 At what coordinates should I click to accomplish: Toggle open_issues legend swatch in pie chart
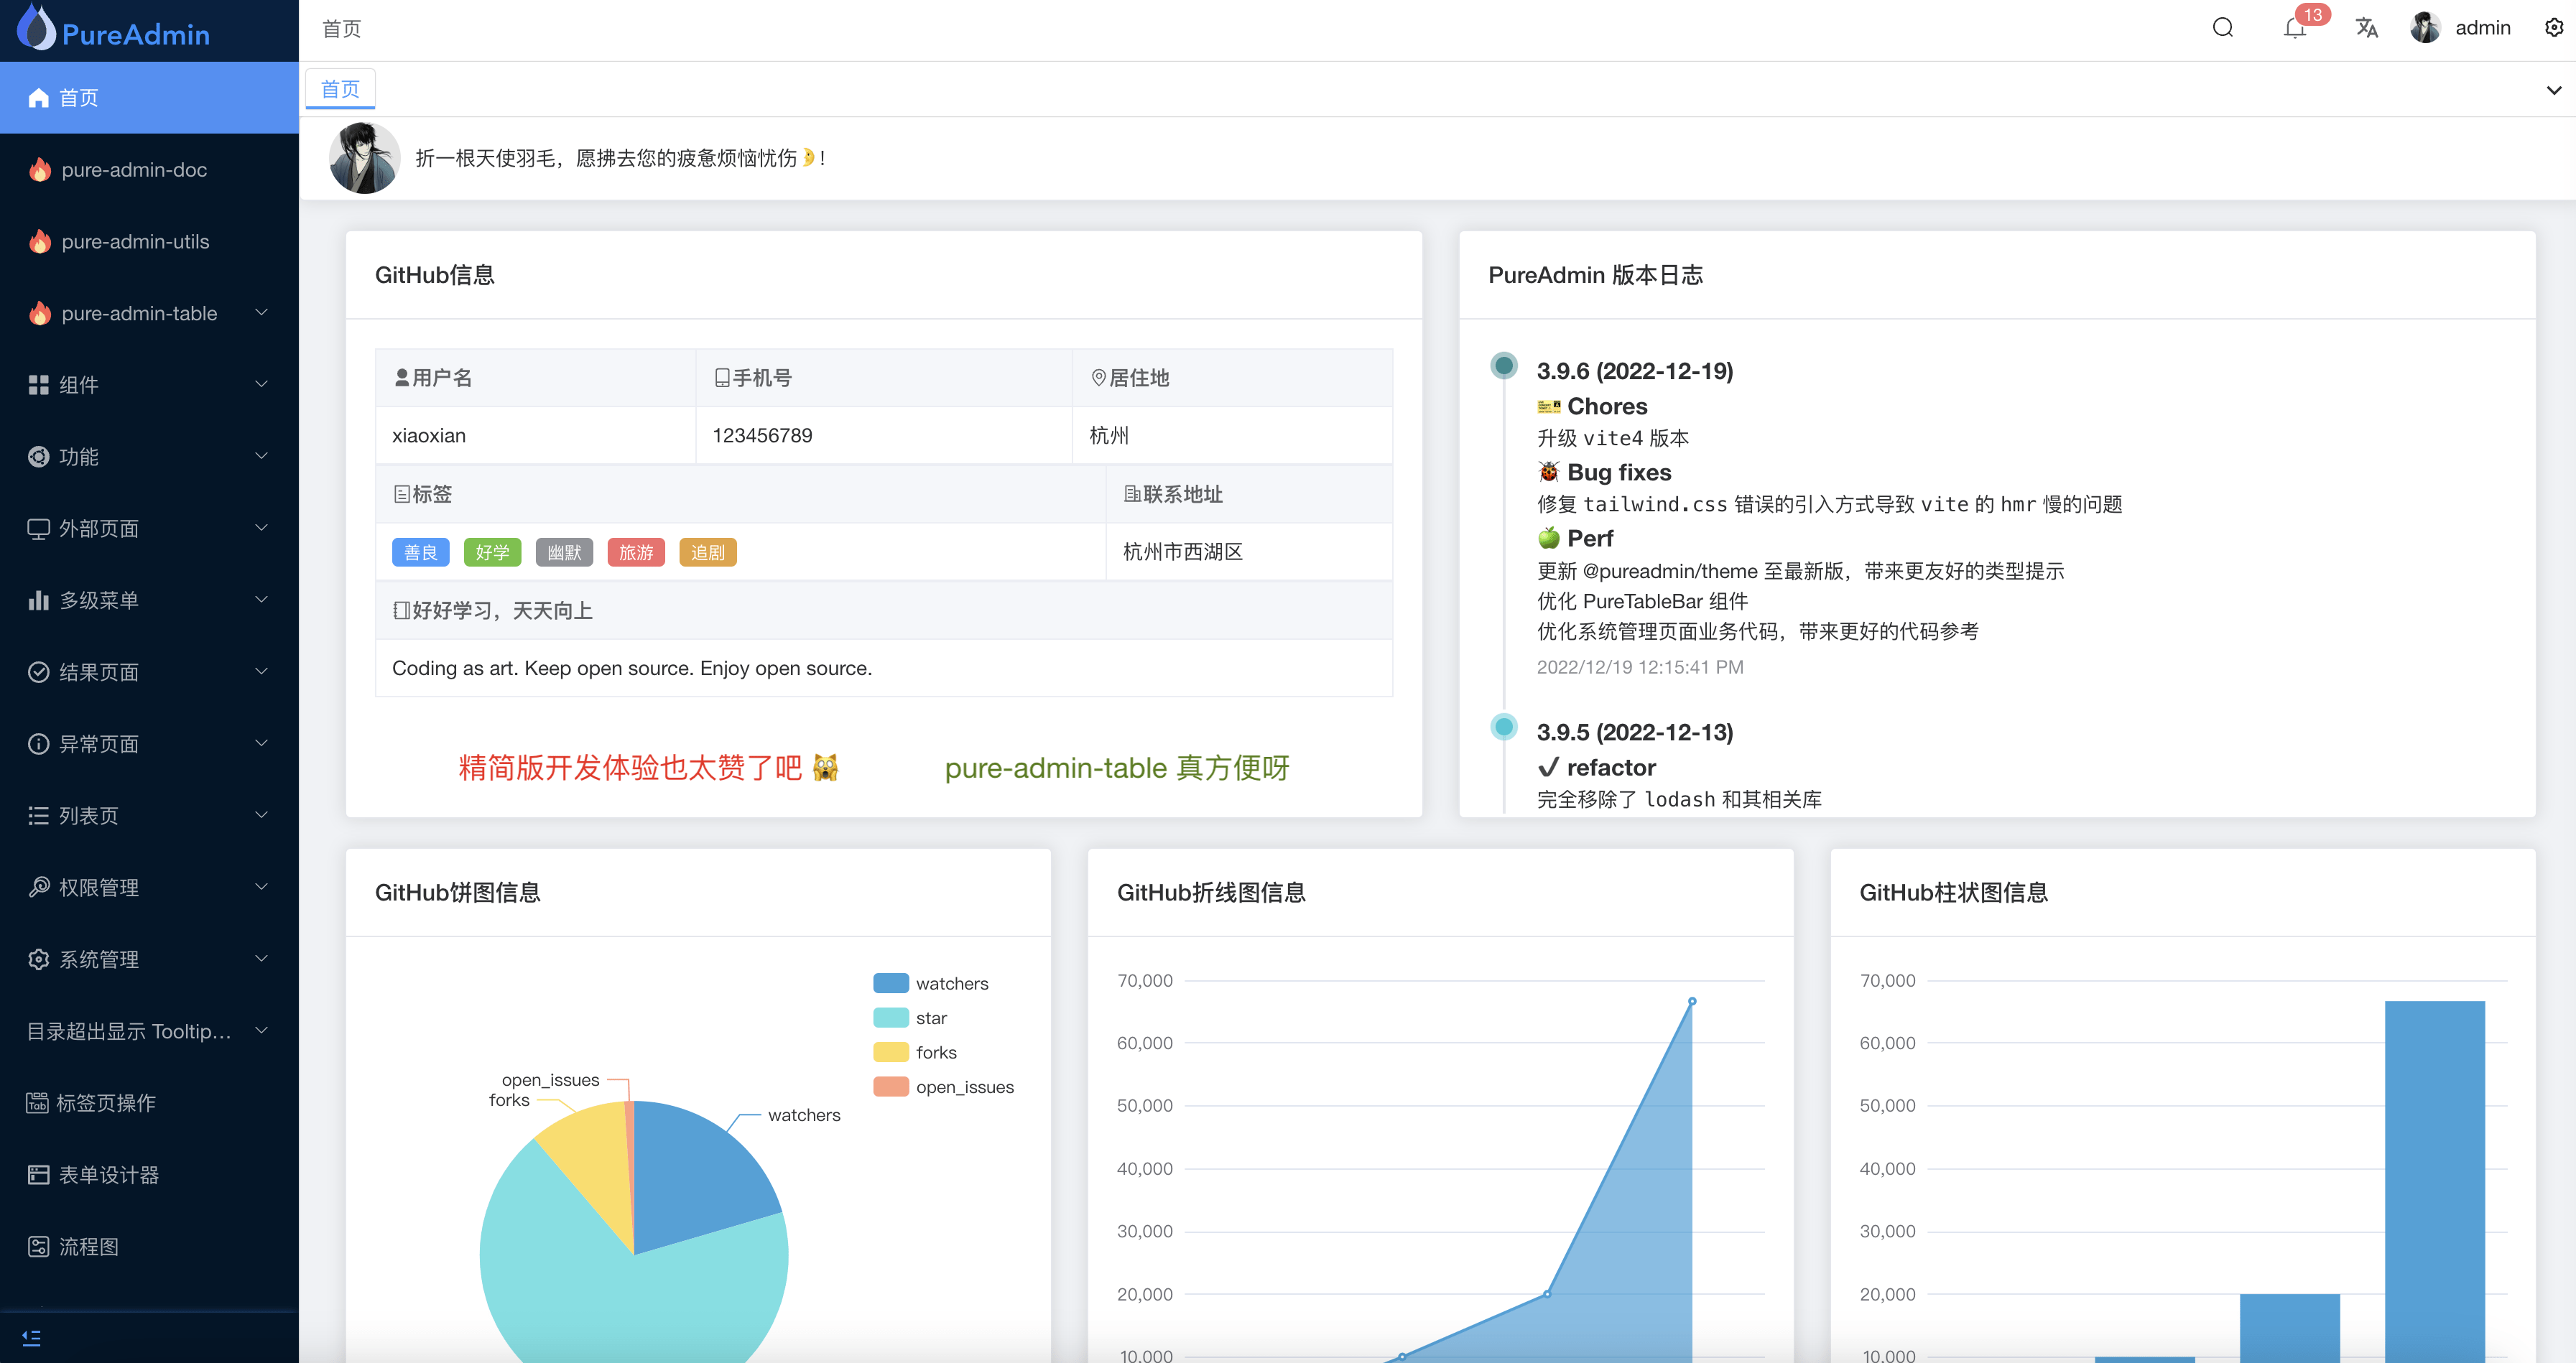click(x=891, y=1087)
